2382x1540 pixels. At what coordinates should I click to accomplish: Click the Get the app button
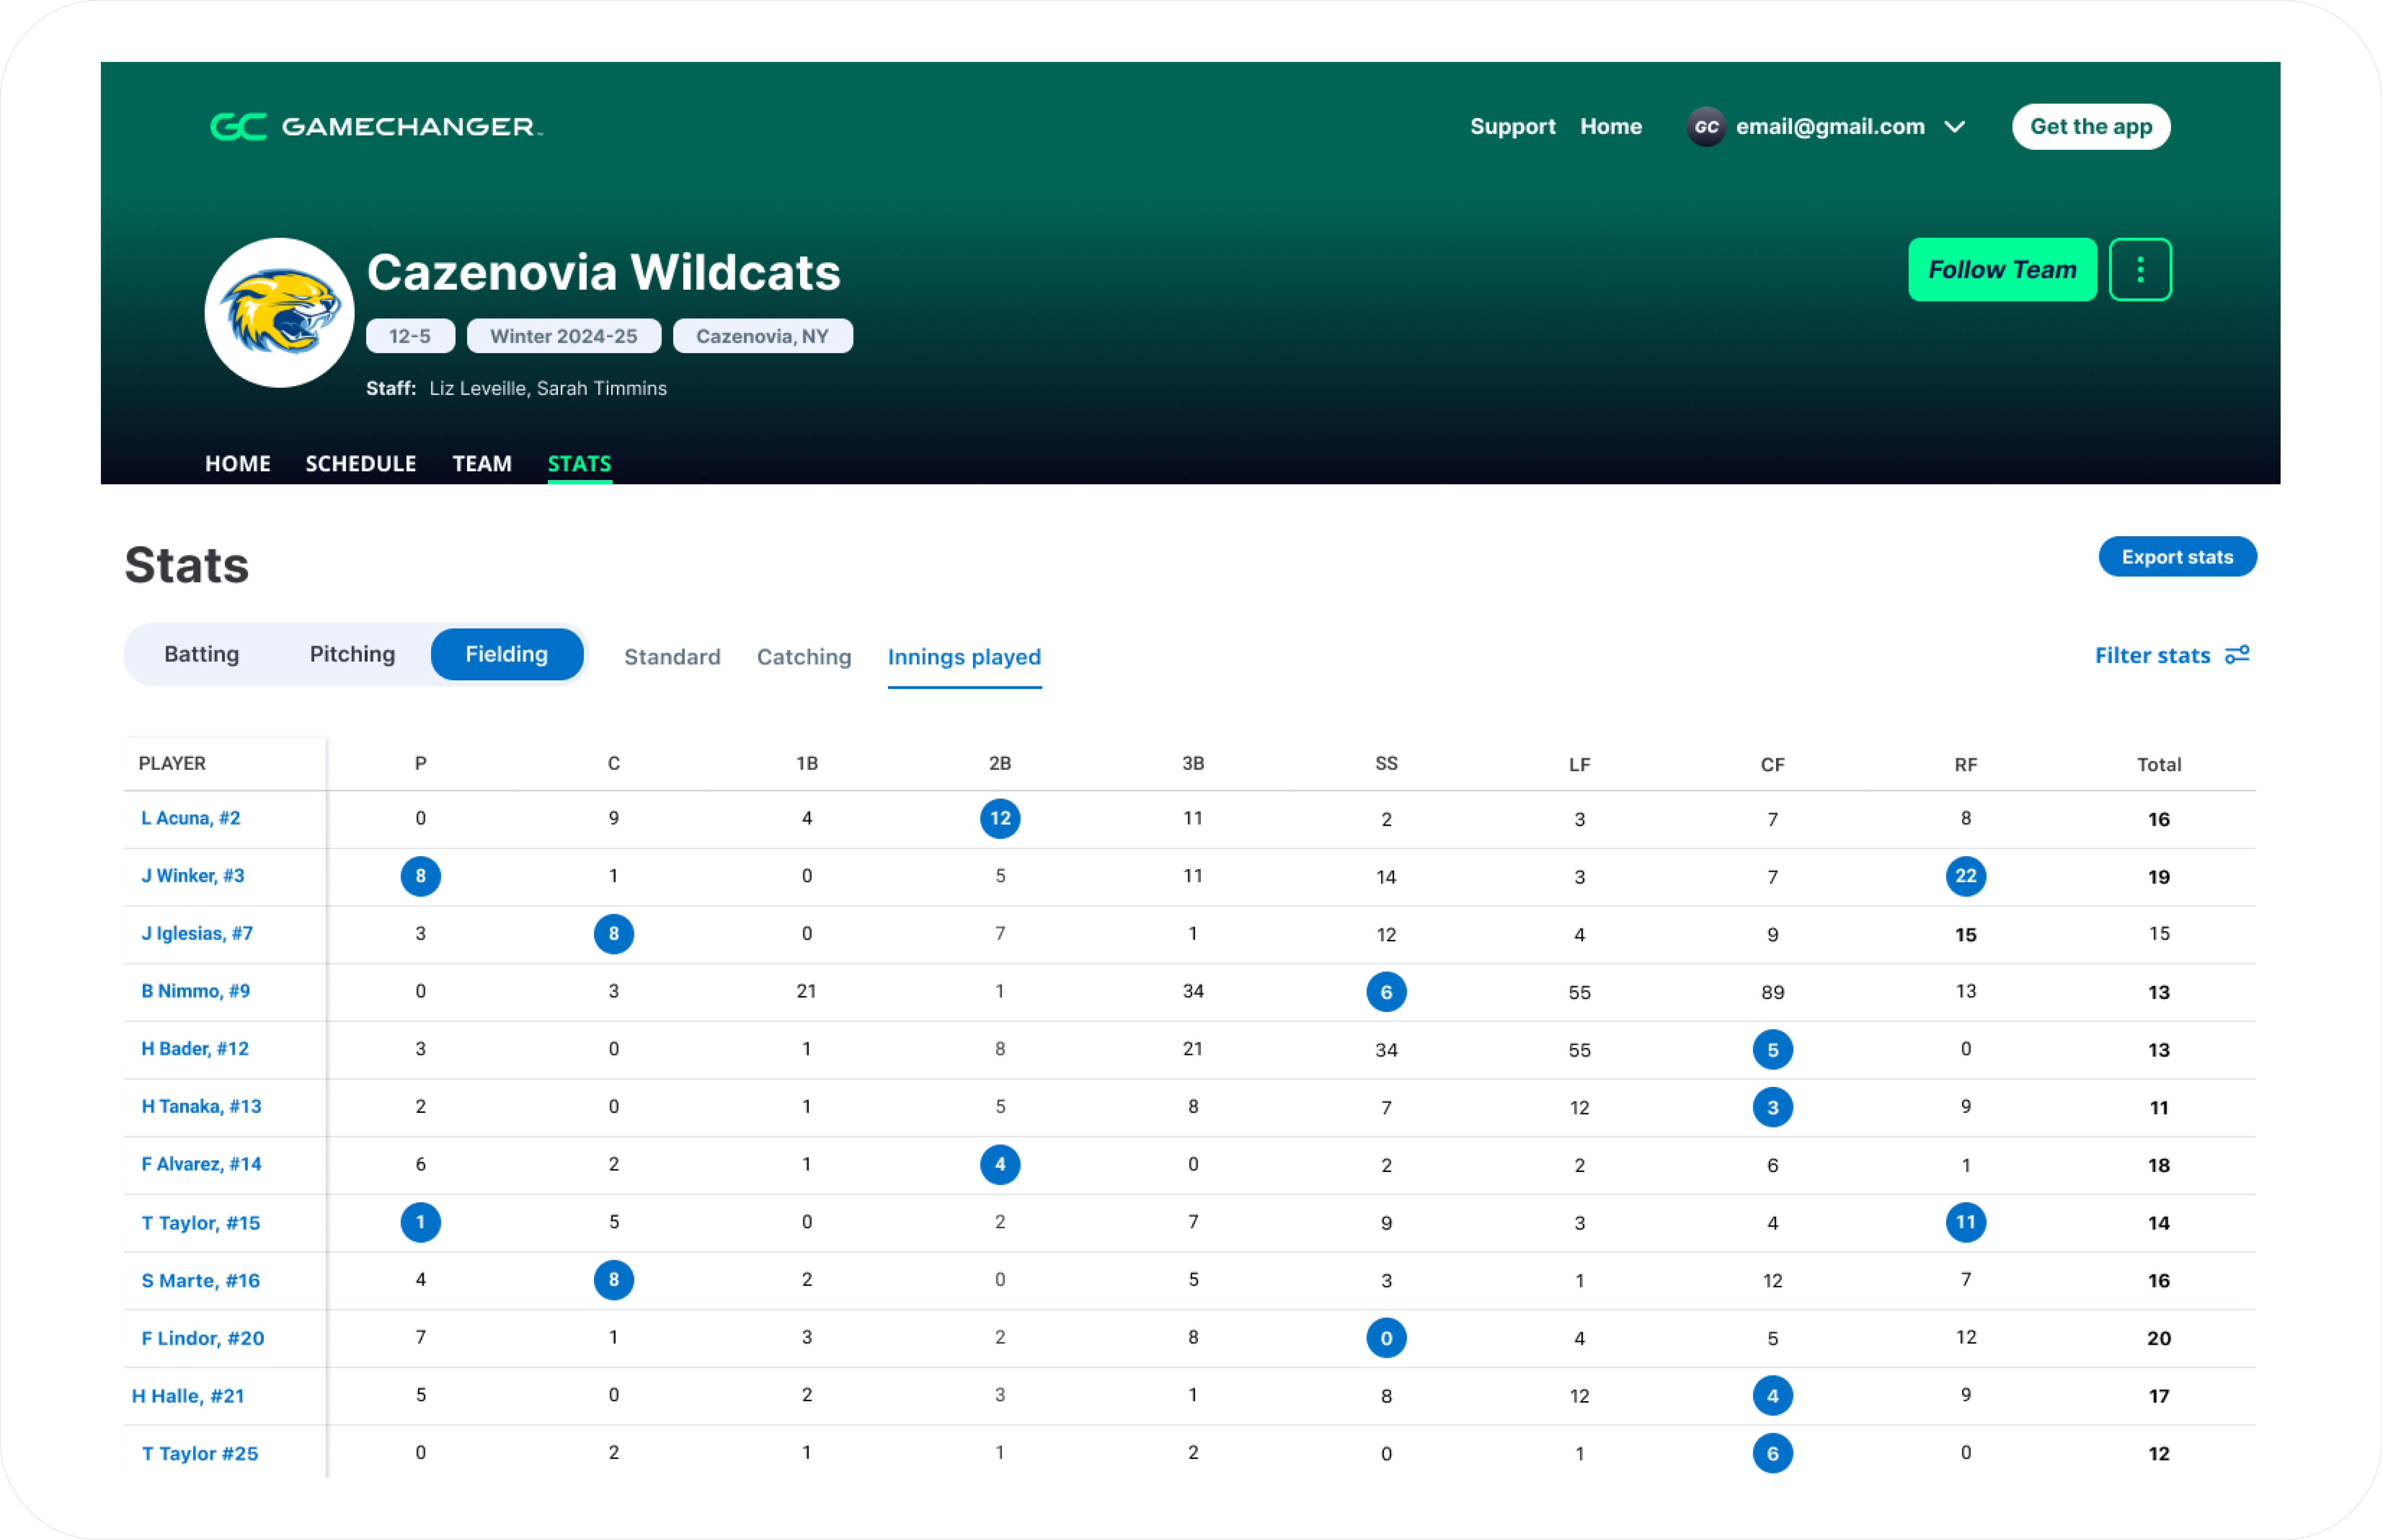[2091, 127]
